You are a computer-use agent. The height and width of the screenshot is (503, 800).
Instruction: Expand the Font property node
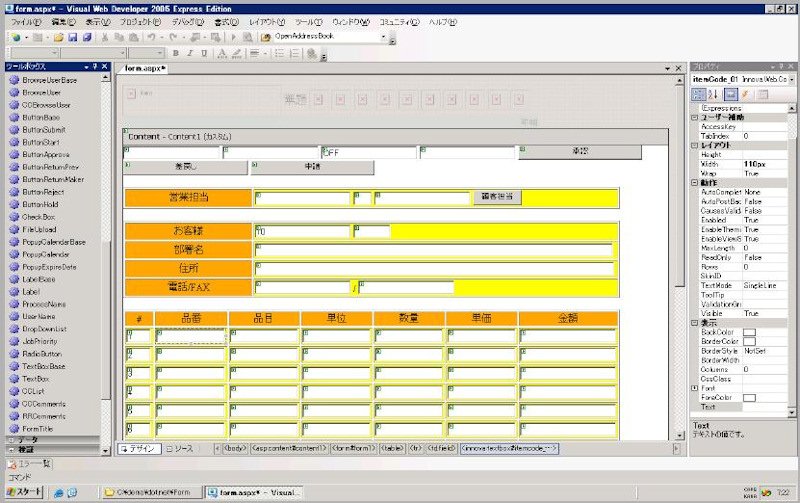click(x=694, y=388)
